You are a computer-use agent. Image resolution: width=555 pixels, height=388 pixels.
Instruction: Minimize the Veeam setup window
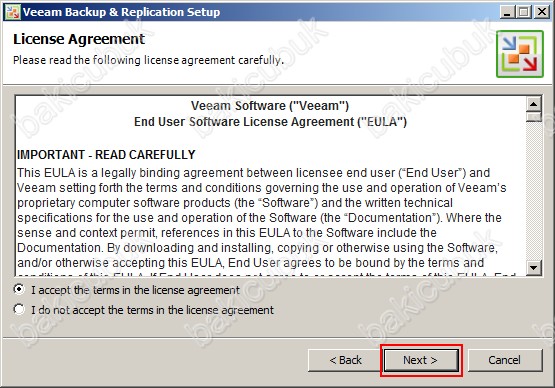click(x=507, y=12)
